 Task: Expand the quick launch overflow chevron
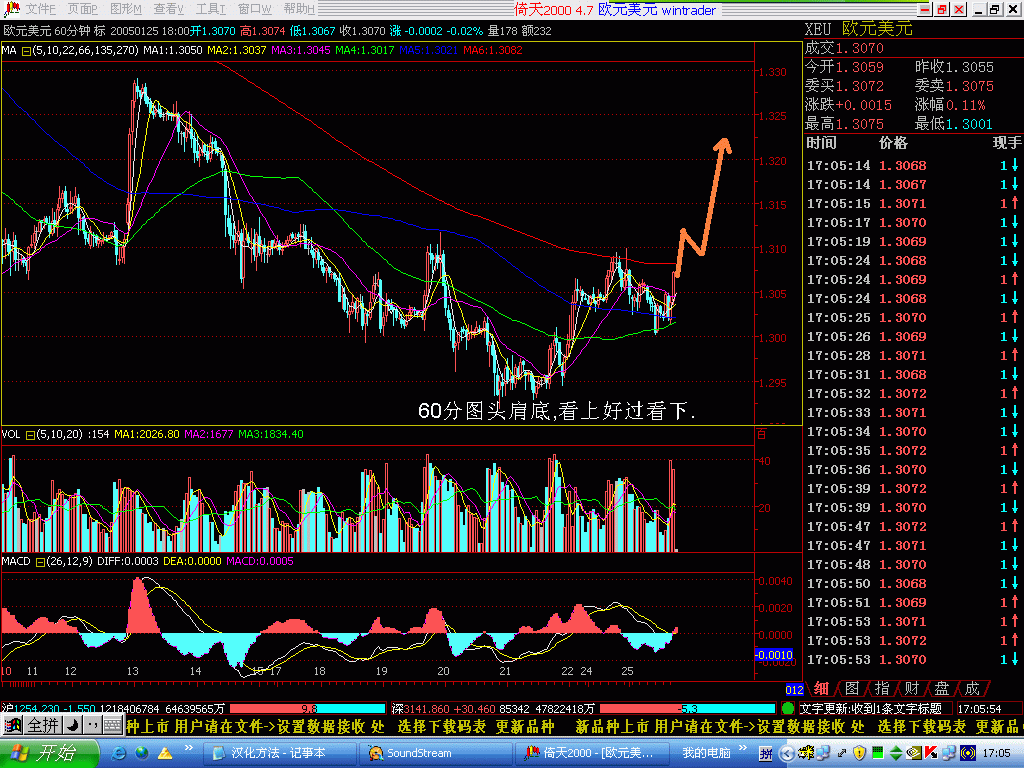tap(189, 748)
